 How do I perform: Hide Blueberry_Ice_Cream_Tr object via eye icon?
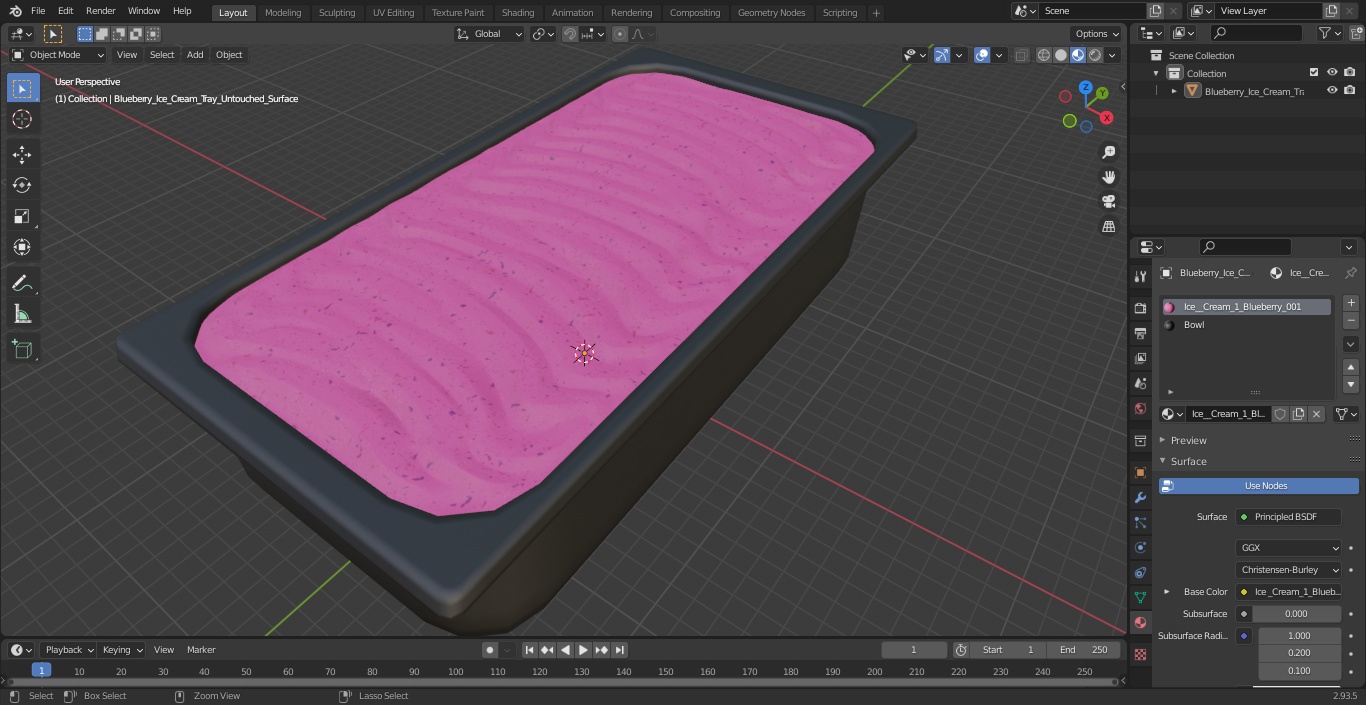point(1332,91)
